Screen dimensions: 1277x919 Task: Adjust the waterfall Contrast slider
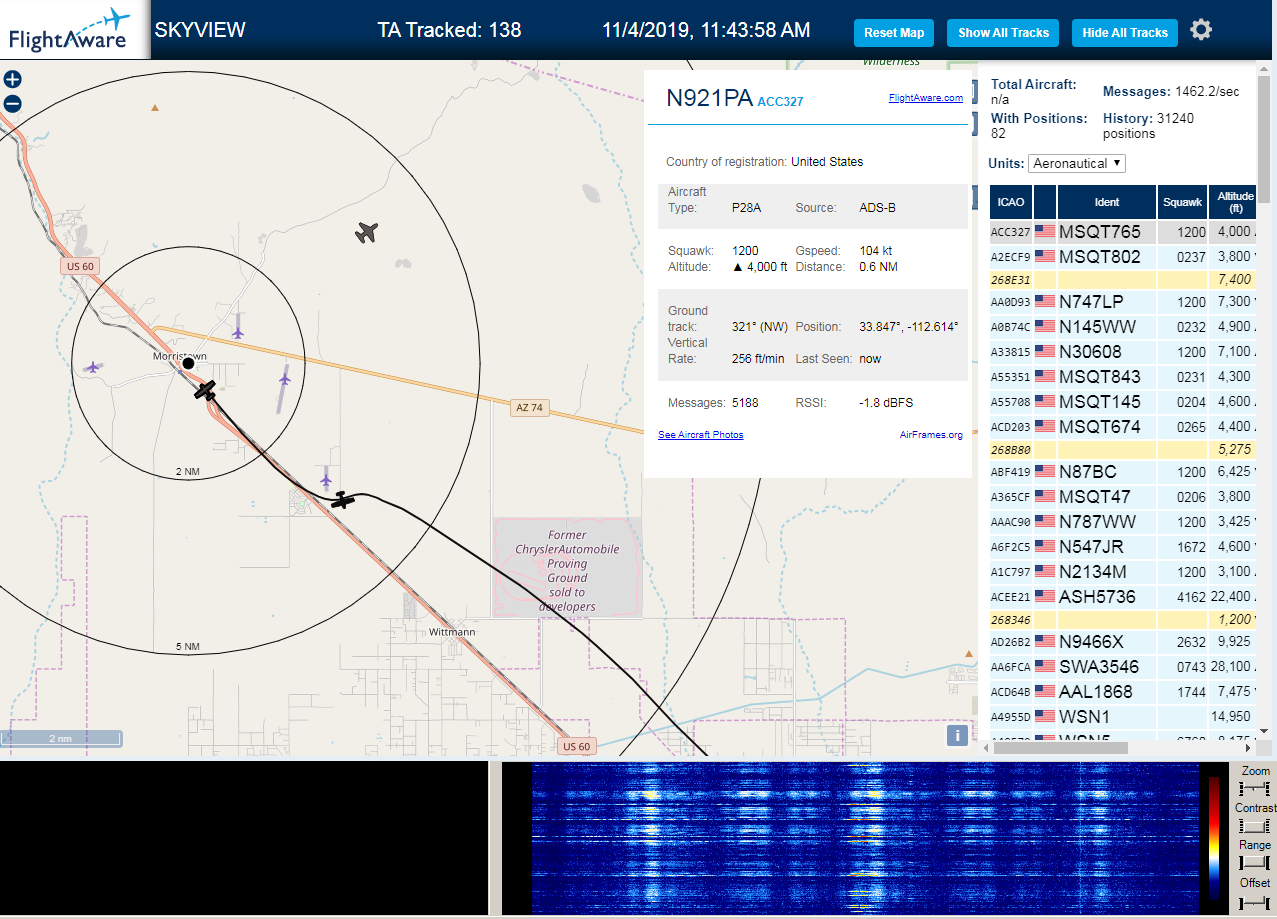tap(1254, 826)
